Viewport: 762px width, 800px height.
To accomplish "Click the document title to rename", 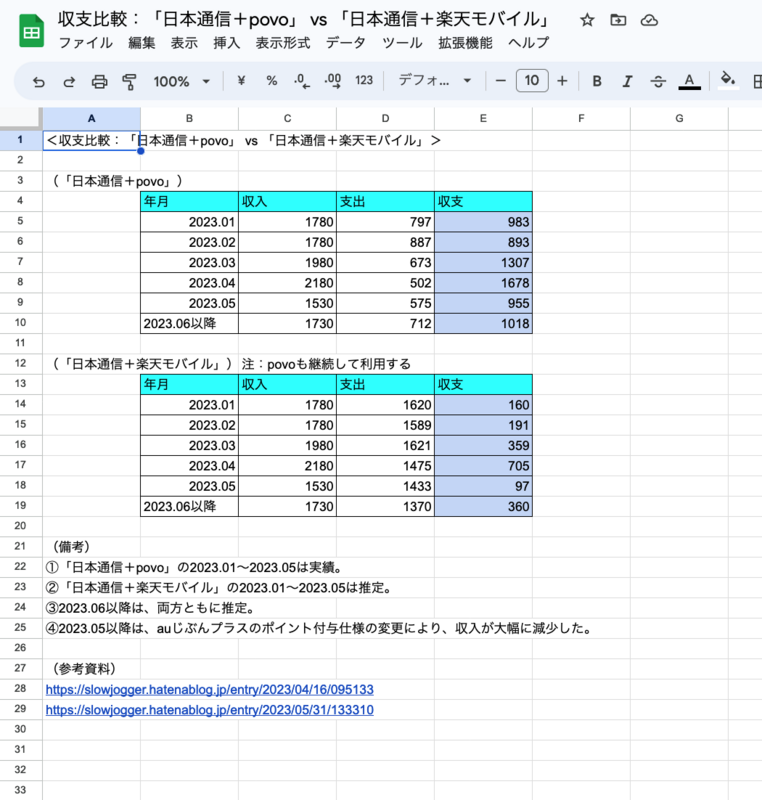I will point(304,19).
